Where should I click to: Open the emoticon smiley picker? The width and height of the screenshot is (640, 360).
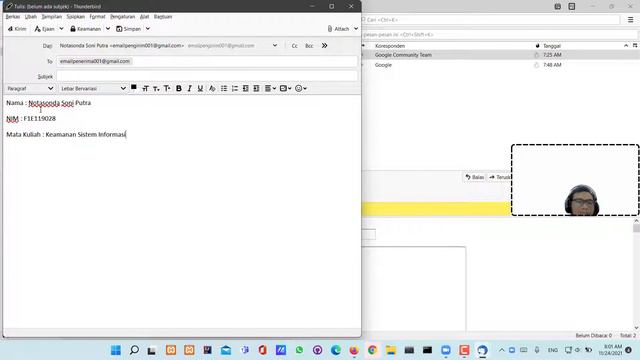pos(301,89)
